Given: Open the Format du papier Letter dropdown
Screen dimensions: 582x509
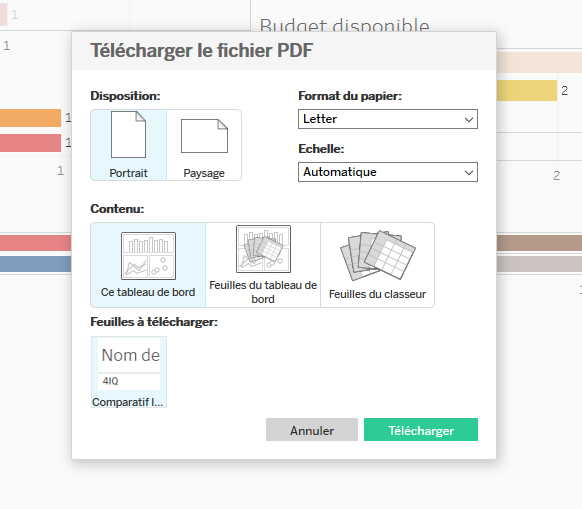Looking at the screenshot, I should tap(388, 119).
